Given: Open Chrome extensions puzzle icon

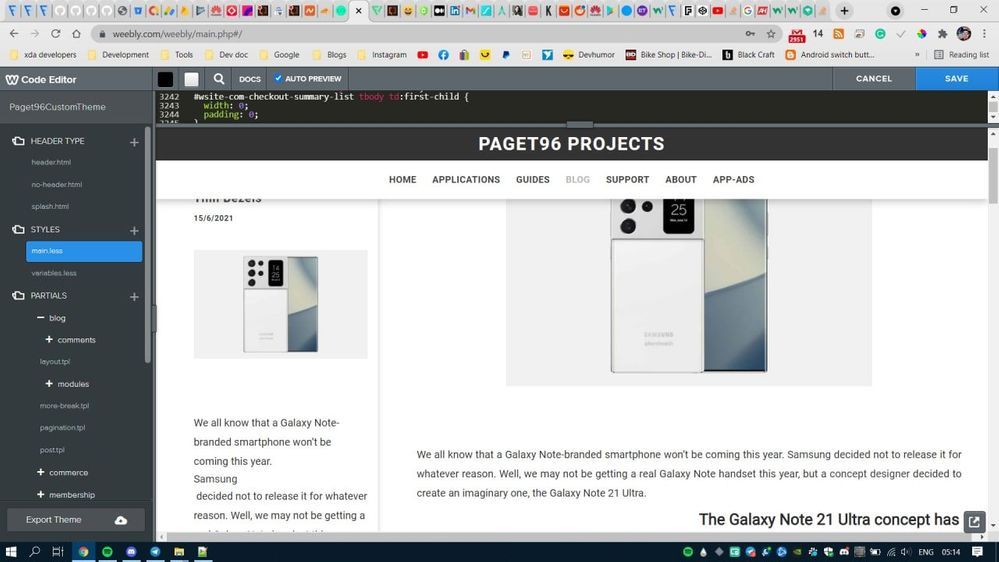Looking at the screenshot, I should [x=942, y=33].
